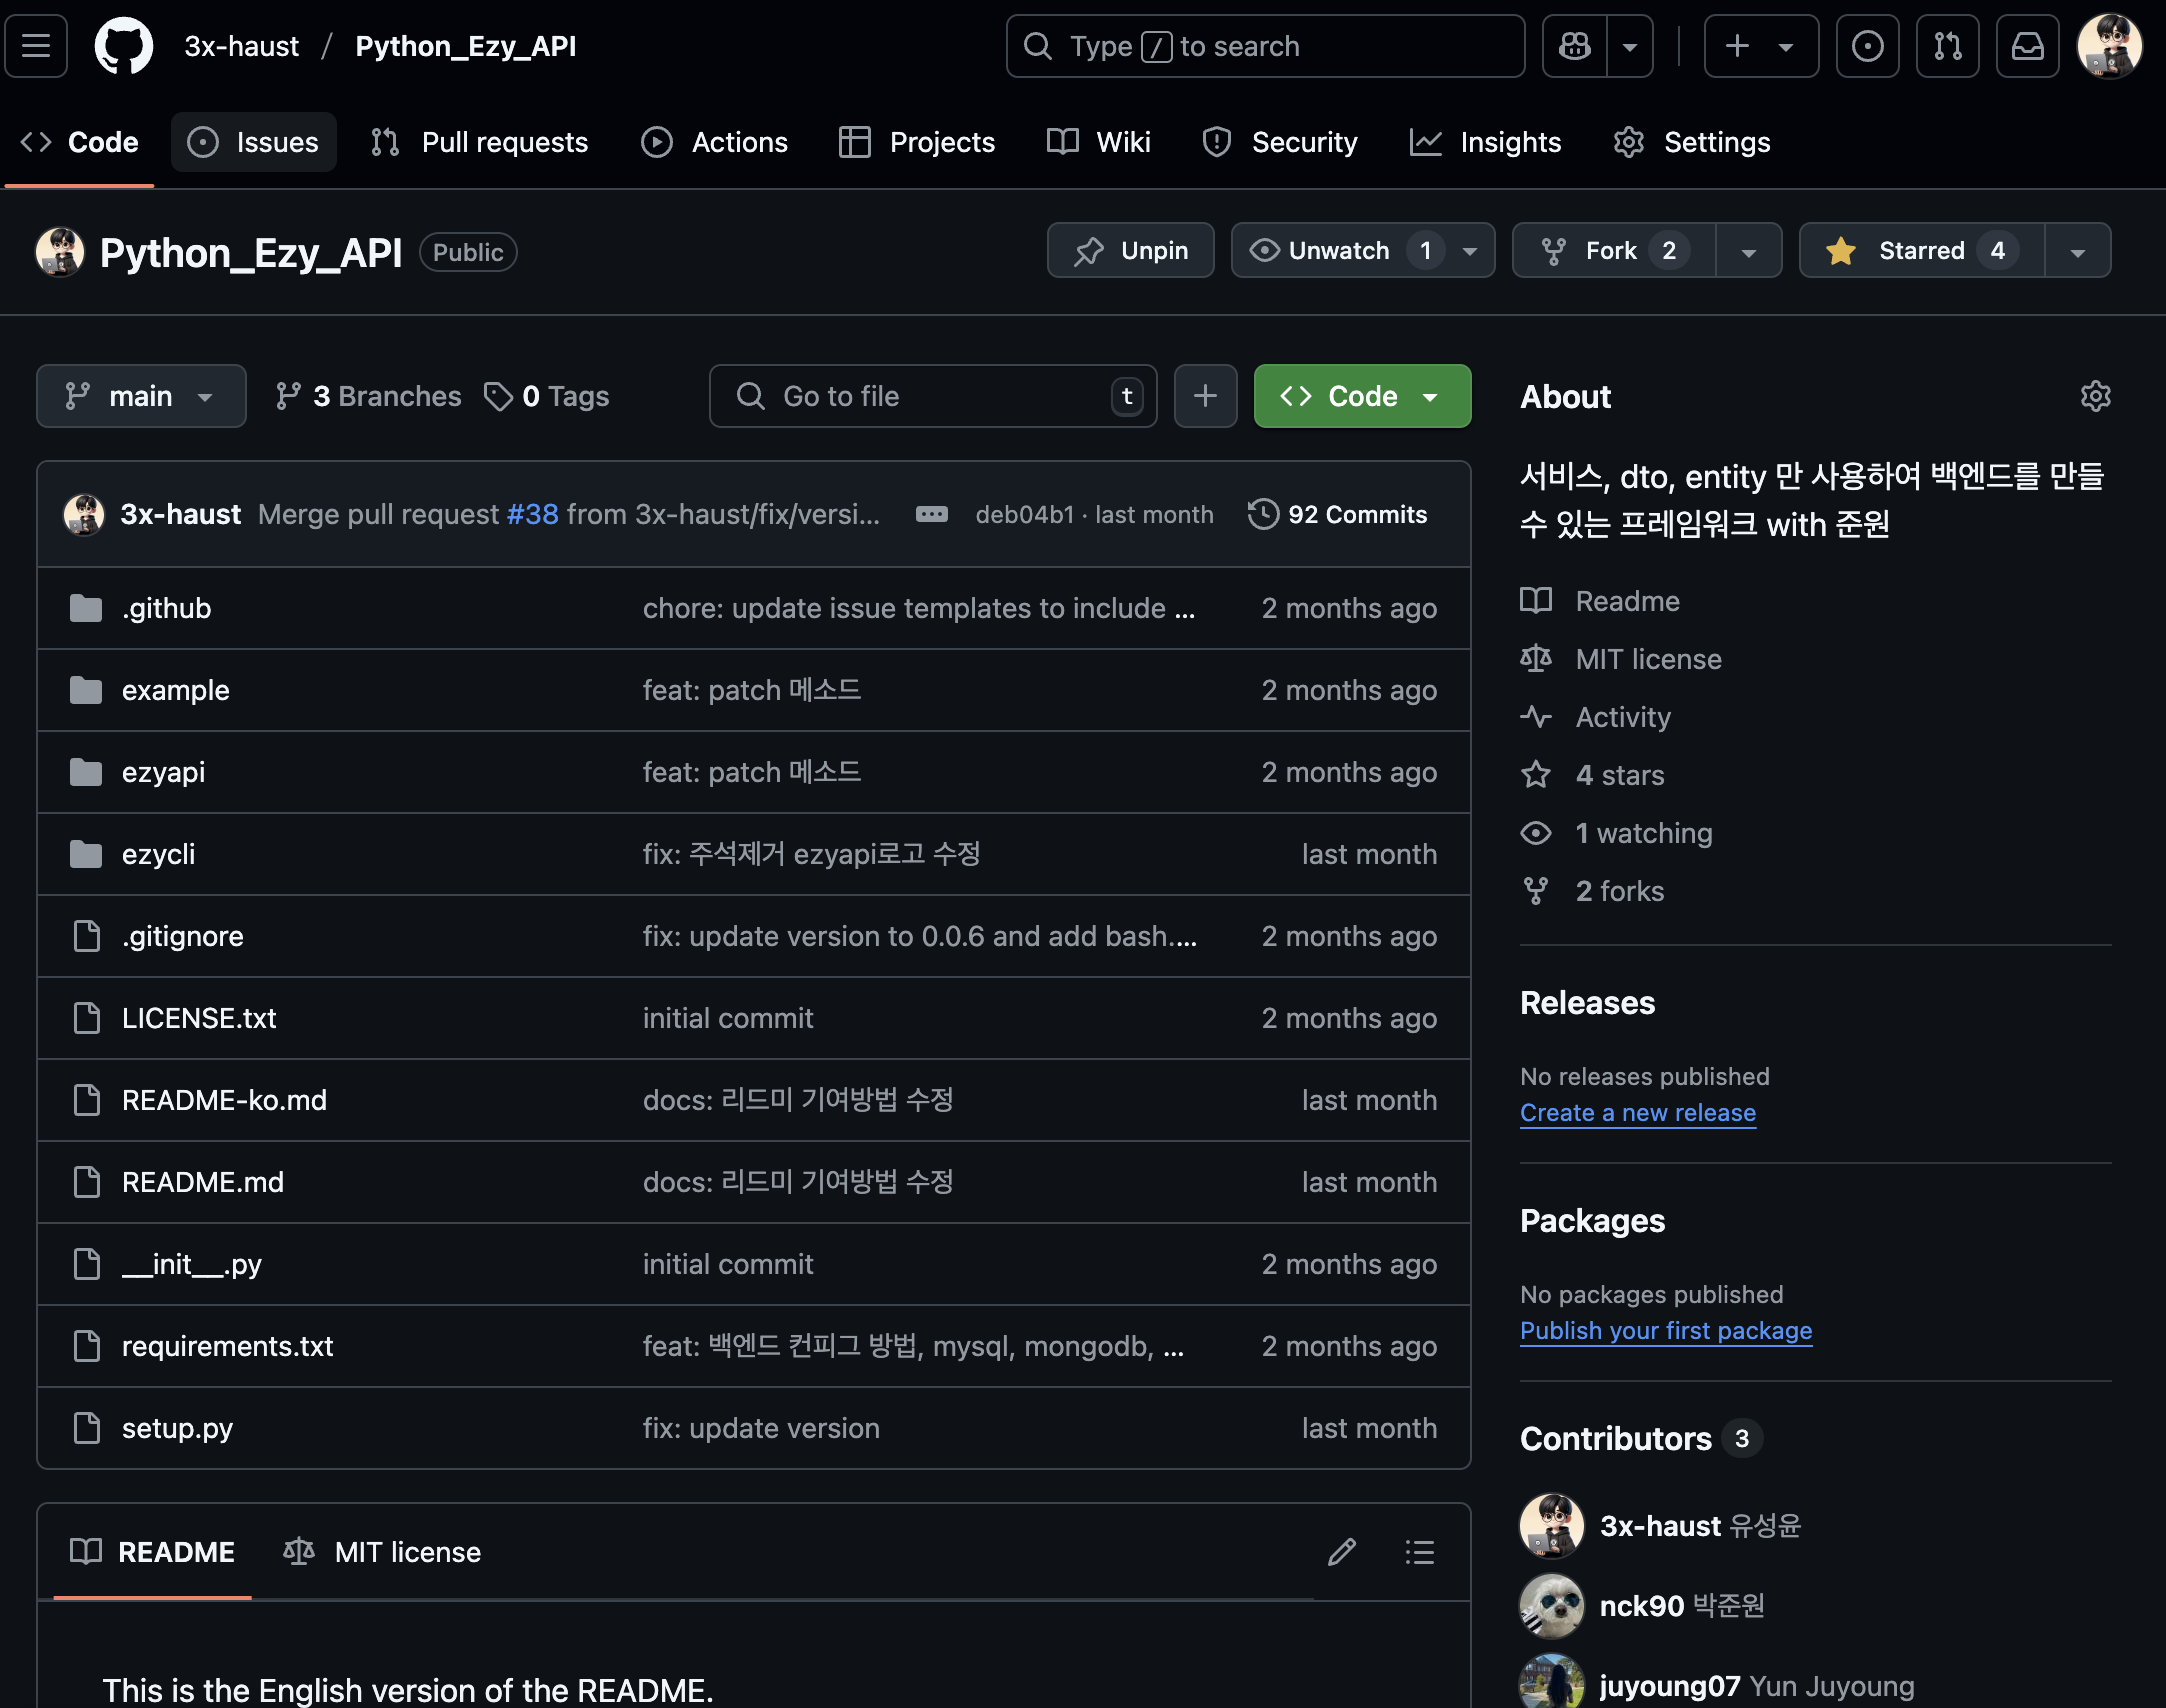Viewport: 2166px width, 1708px height.
Task: Toggle Unwatch for this repository
Action: 1340,250
